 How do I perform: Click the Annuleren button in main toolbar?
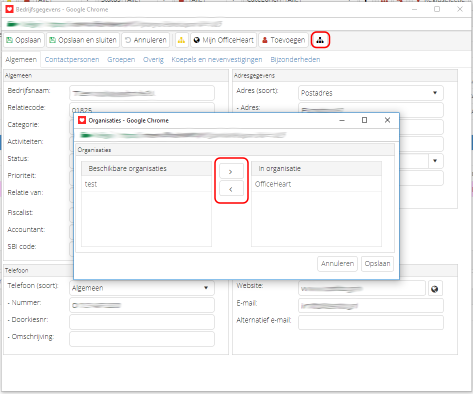coord(146,40)
